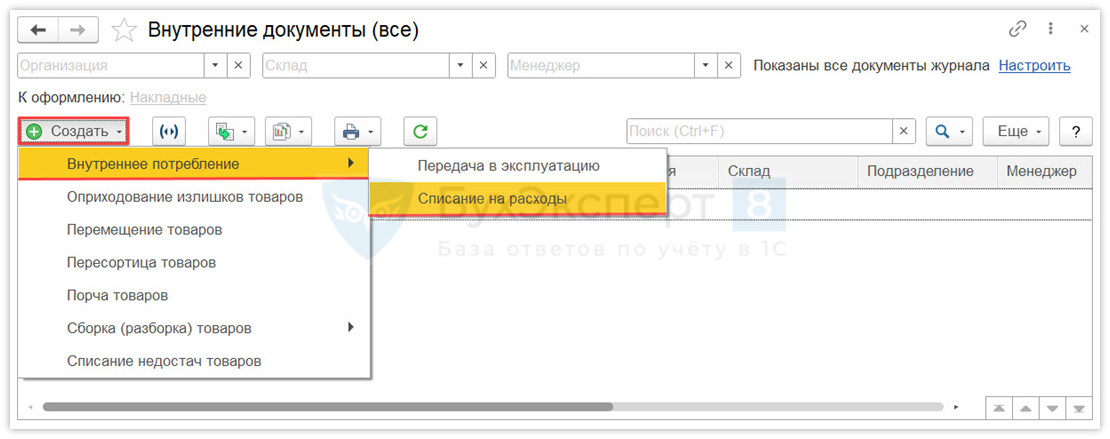Open the magnifier search options dropdown
Image resolution: width=1110 pixels, height=439 pixels.
click(949, 131)
